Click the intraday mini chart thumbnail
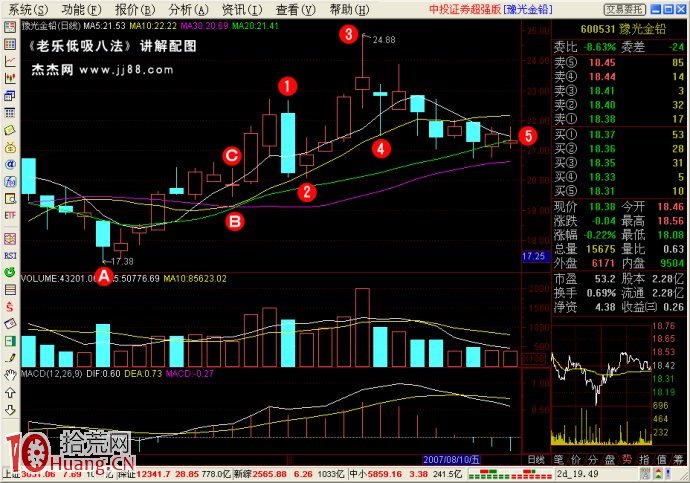This screenshot has height=483, width=690. click(x=602, y=386)
